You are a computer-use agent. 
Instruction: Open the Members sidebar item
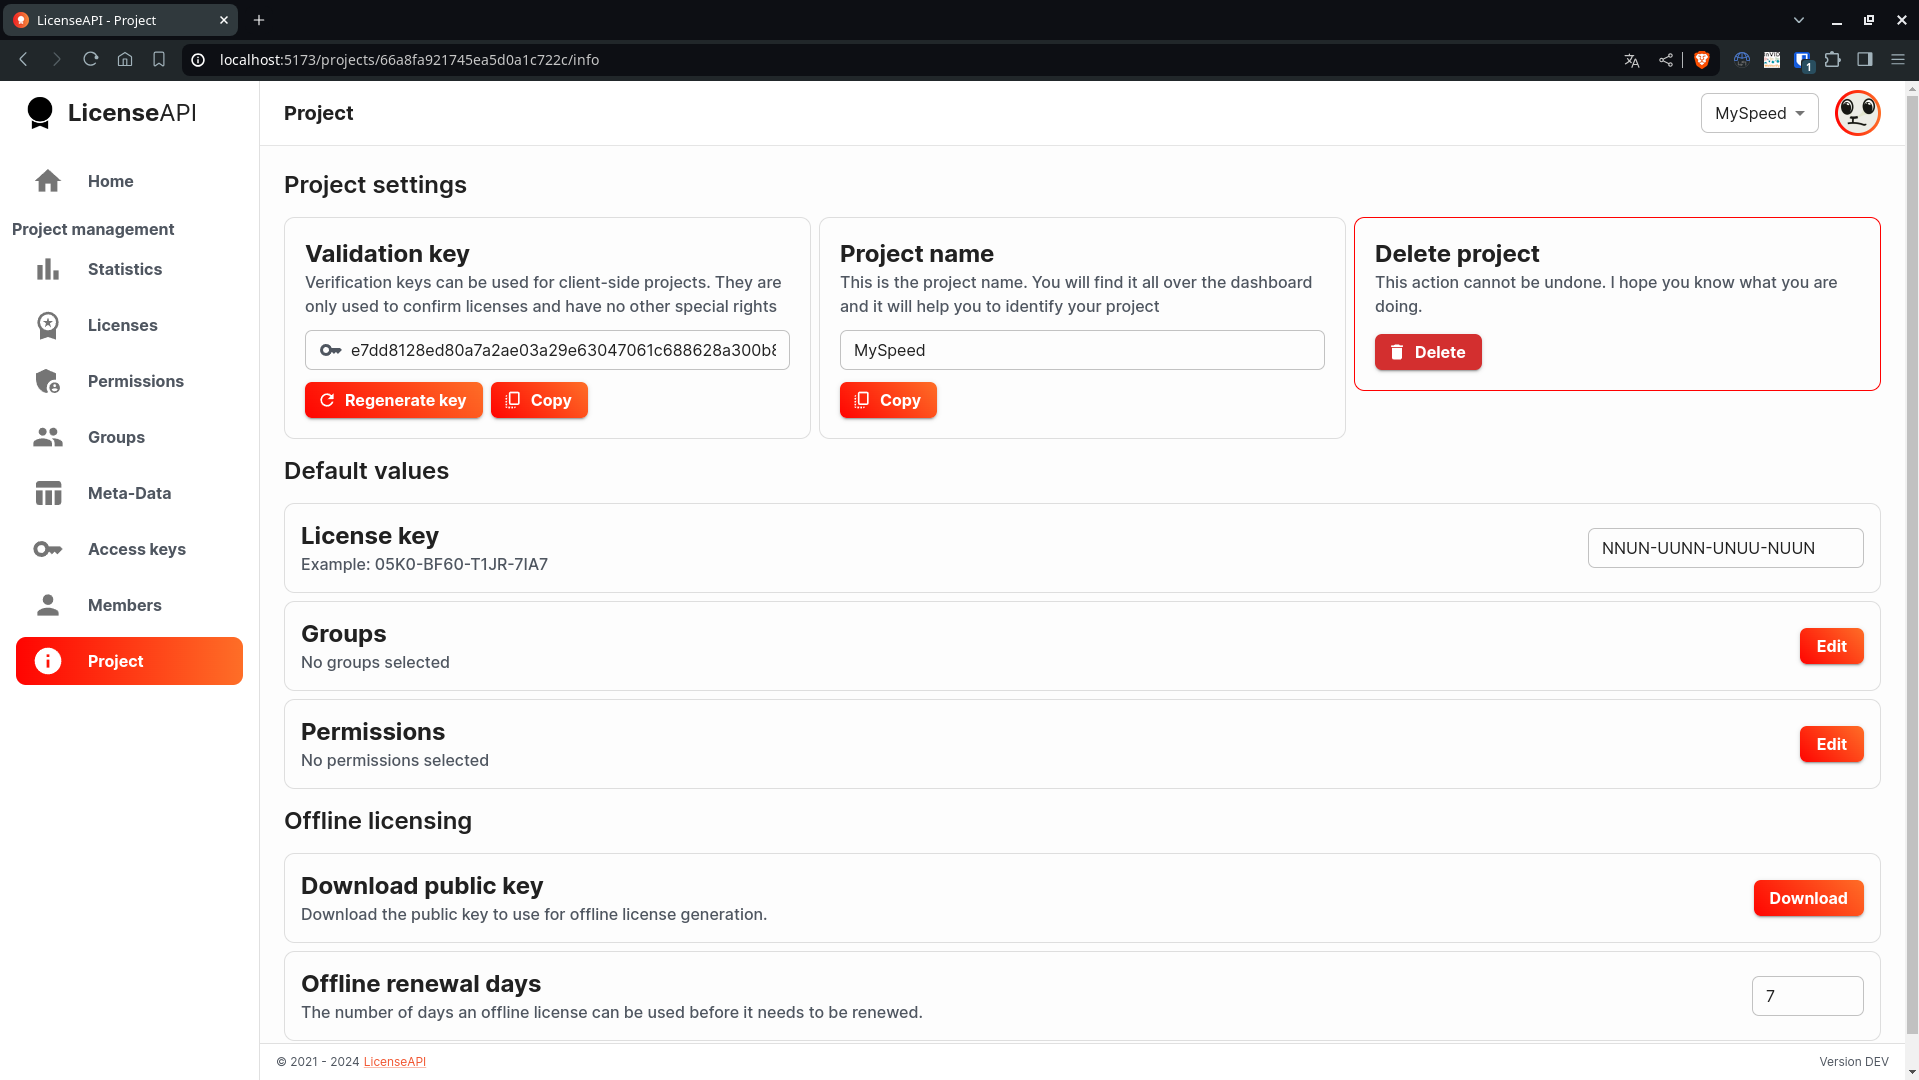[x=129, y=605]
